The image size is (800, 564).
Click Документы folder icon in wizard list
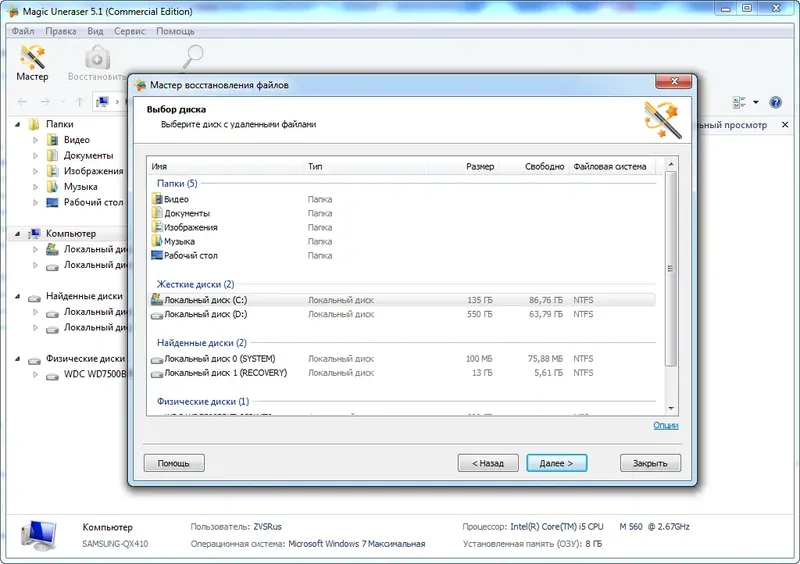157,213
